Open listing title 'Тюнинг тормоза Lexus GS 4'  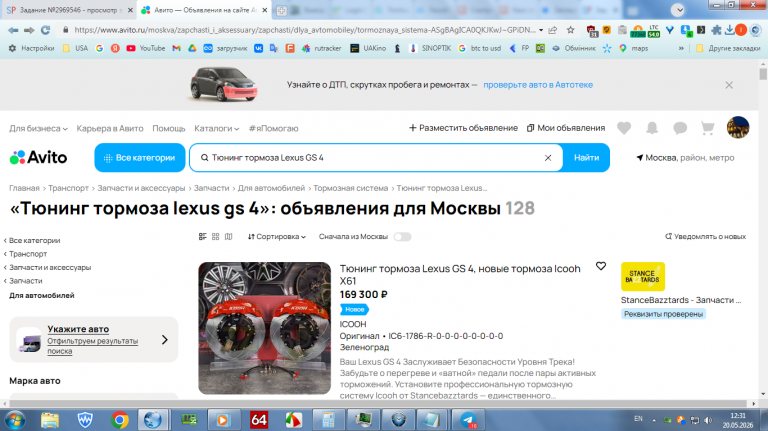tap(460, 275)
